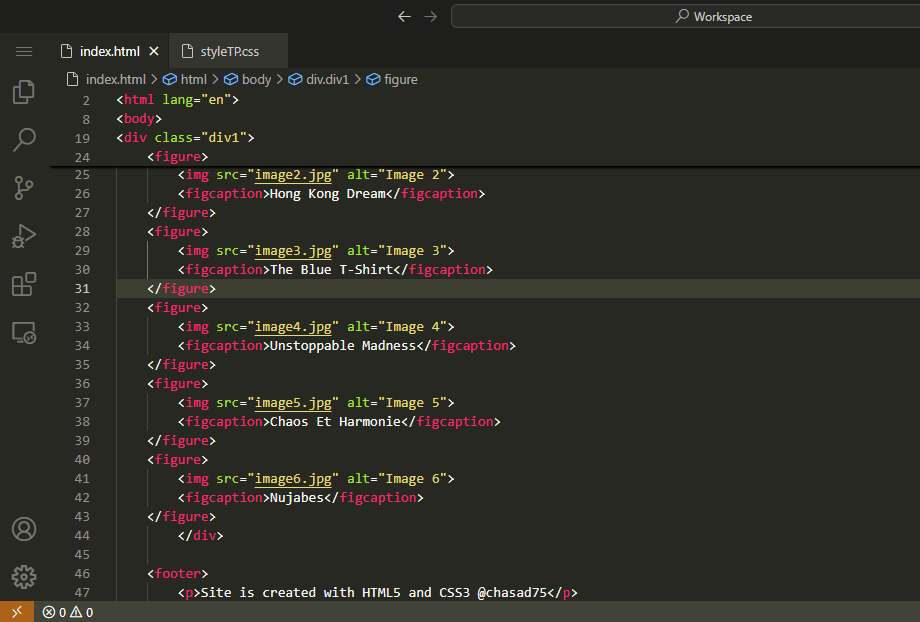Open errors and warnings in status bar
Screen dimensions: 920x622
(68, 612)
